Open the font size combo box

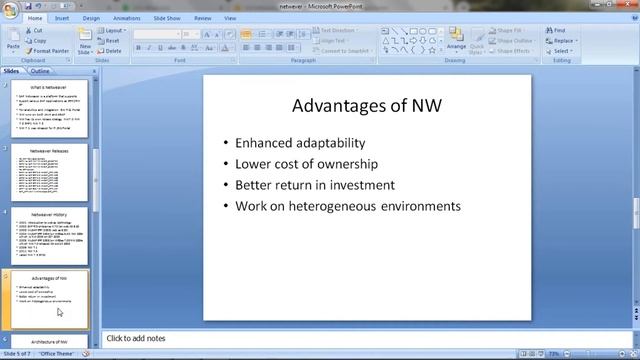[x=191, y=34]
